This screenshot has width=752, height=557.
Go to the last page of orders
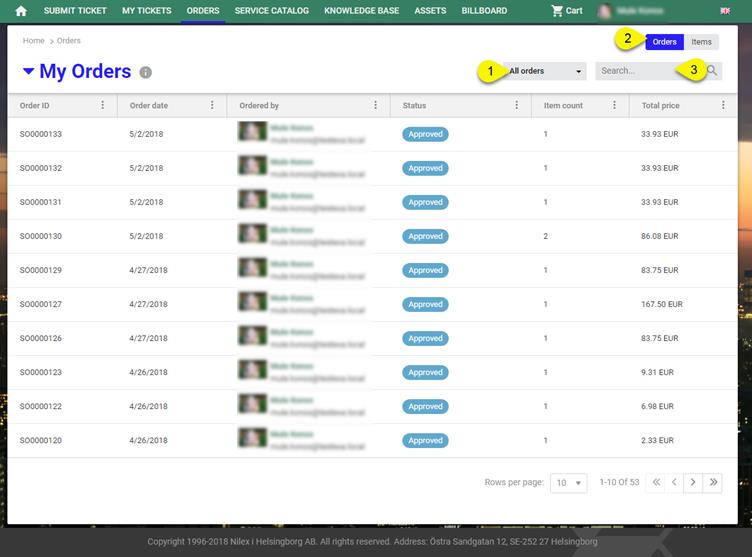(x=713, y=482)
